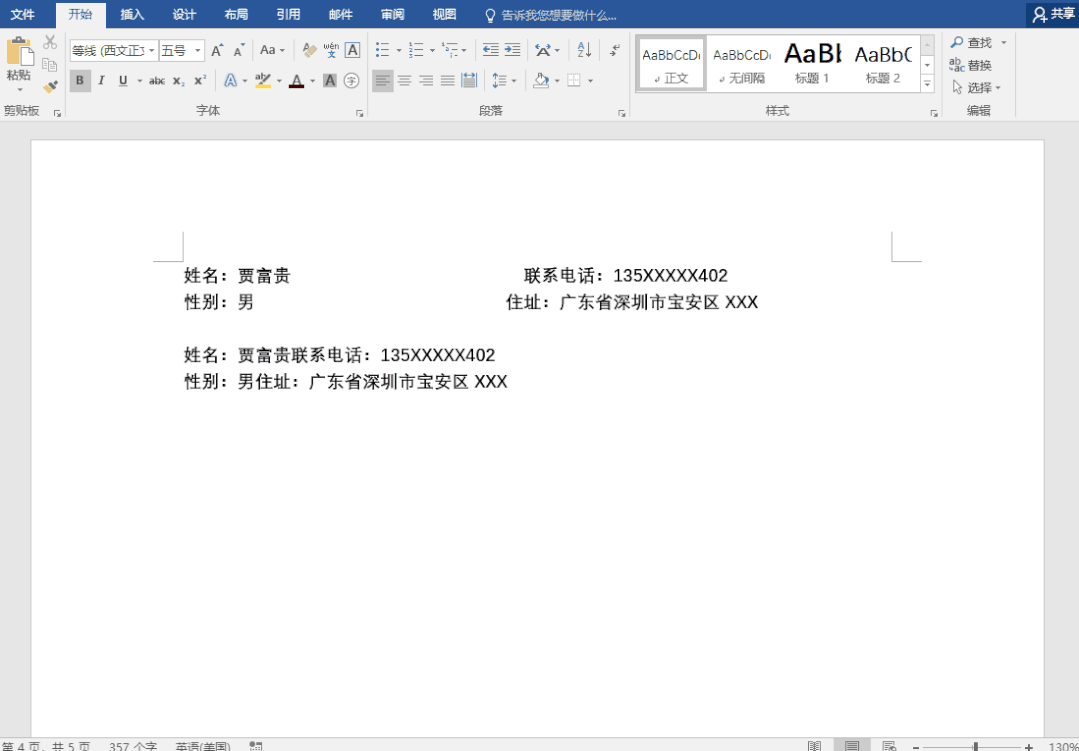Switch to the 插入 tab
This screenshot has width=1079, height=751.
(x=132, y=14)
